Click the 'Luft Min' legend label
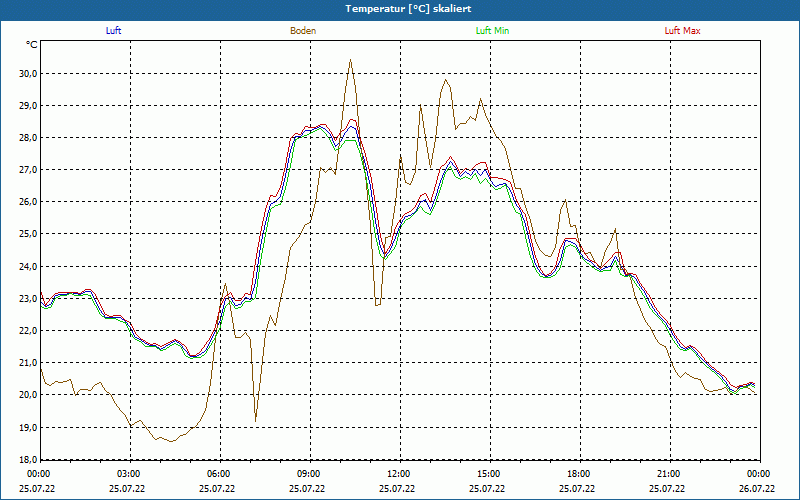800x500 pixels. 492,31
